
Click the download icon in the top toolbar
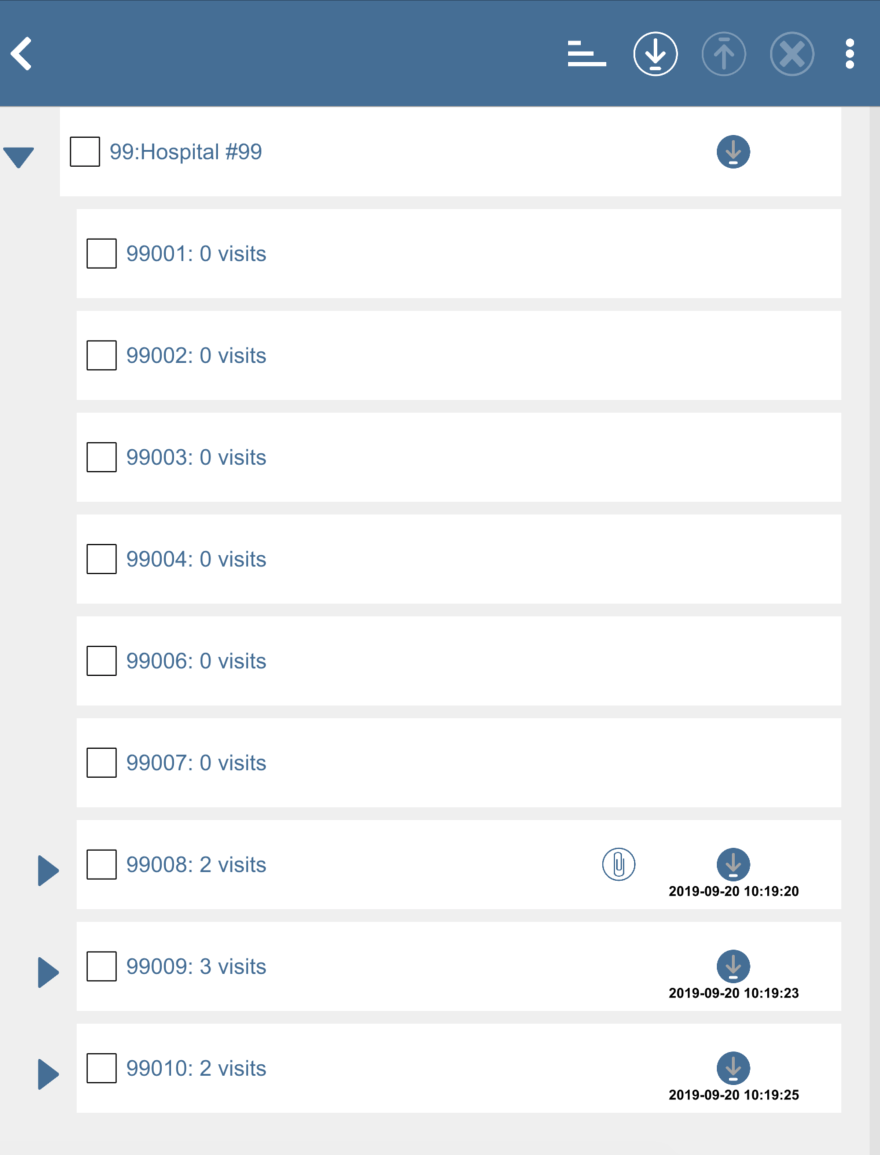pos(656,54)
